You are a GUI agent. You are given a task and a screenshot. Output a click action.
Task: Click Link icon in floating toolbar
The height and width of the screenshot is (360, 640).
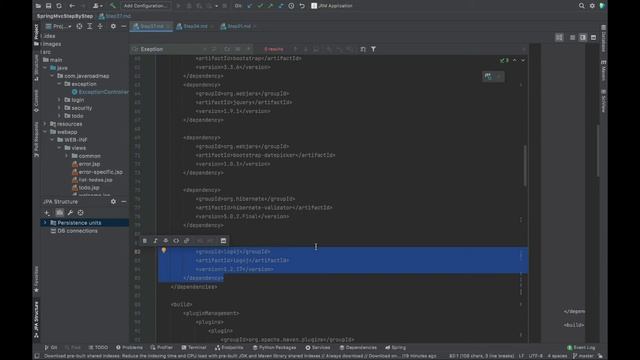pyautogui.click(x=187, y=241)
